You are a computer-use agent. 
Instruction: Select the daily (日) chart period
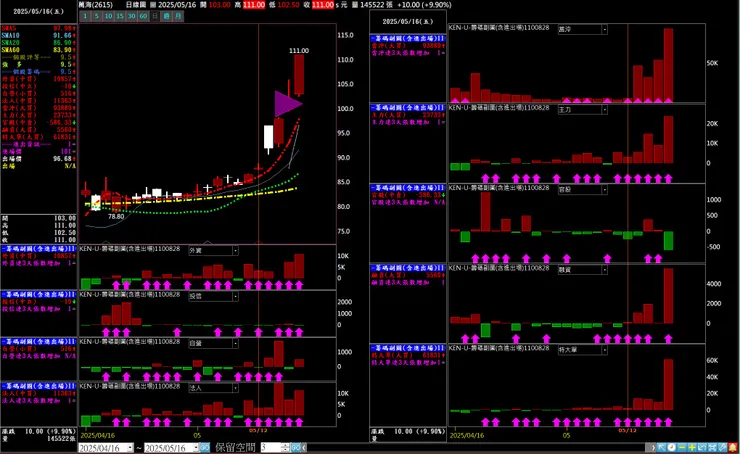tap(155, 16)
